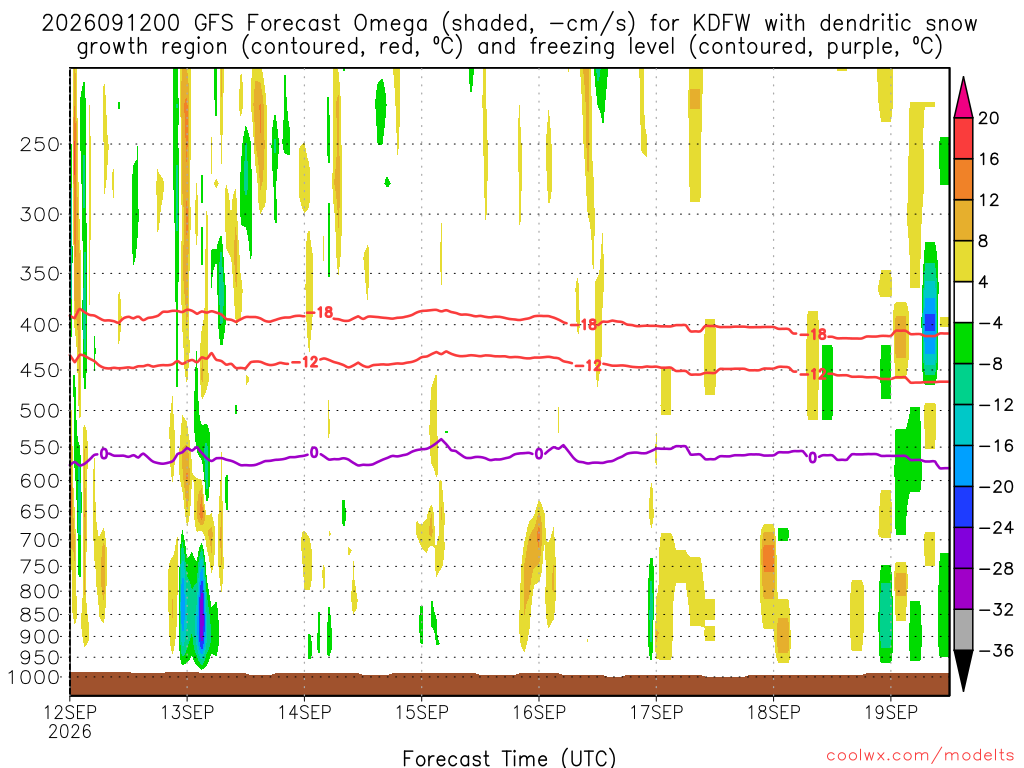Image resolution: width=1024 pixels, height=768 pixels.
Task: Click the red -12 contour label near 16SEP
Action: click(588, 366)
